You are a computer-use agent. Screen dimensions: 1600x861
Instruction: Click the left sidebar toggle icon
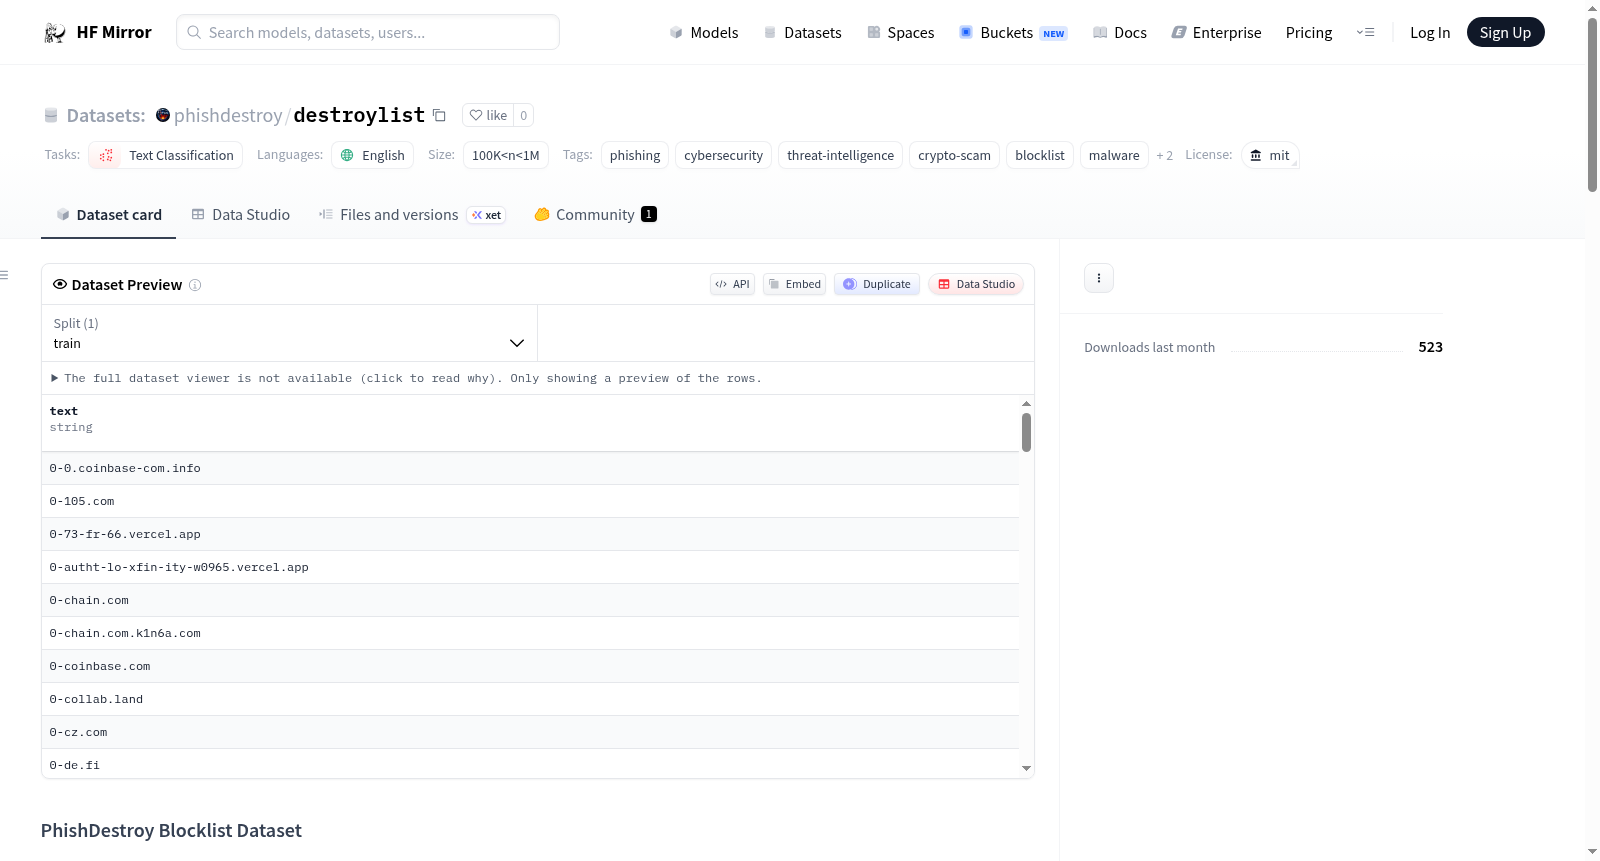(5, 275)
